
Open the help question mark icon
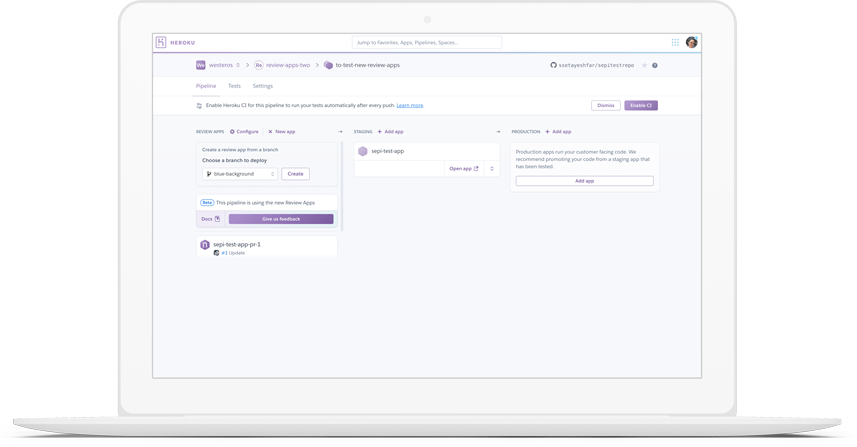(x=655, y=66)
